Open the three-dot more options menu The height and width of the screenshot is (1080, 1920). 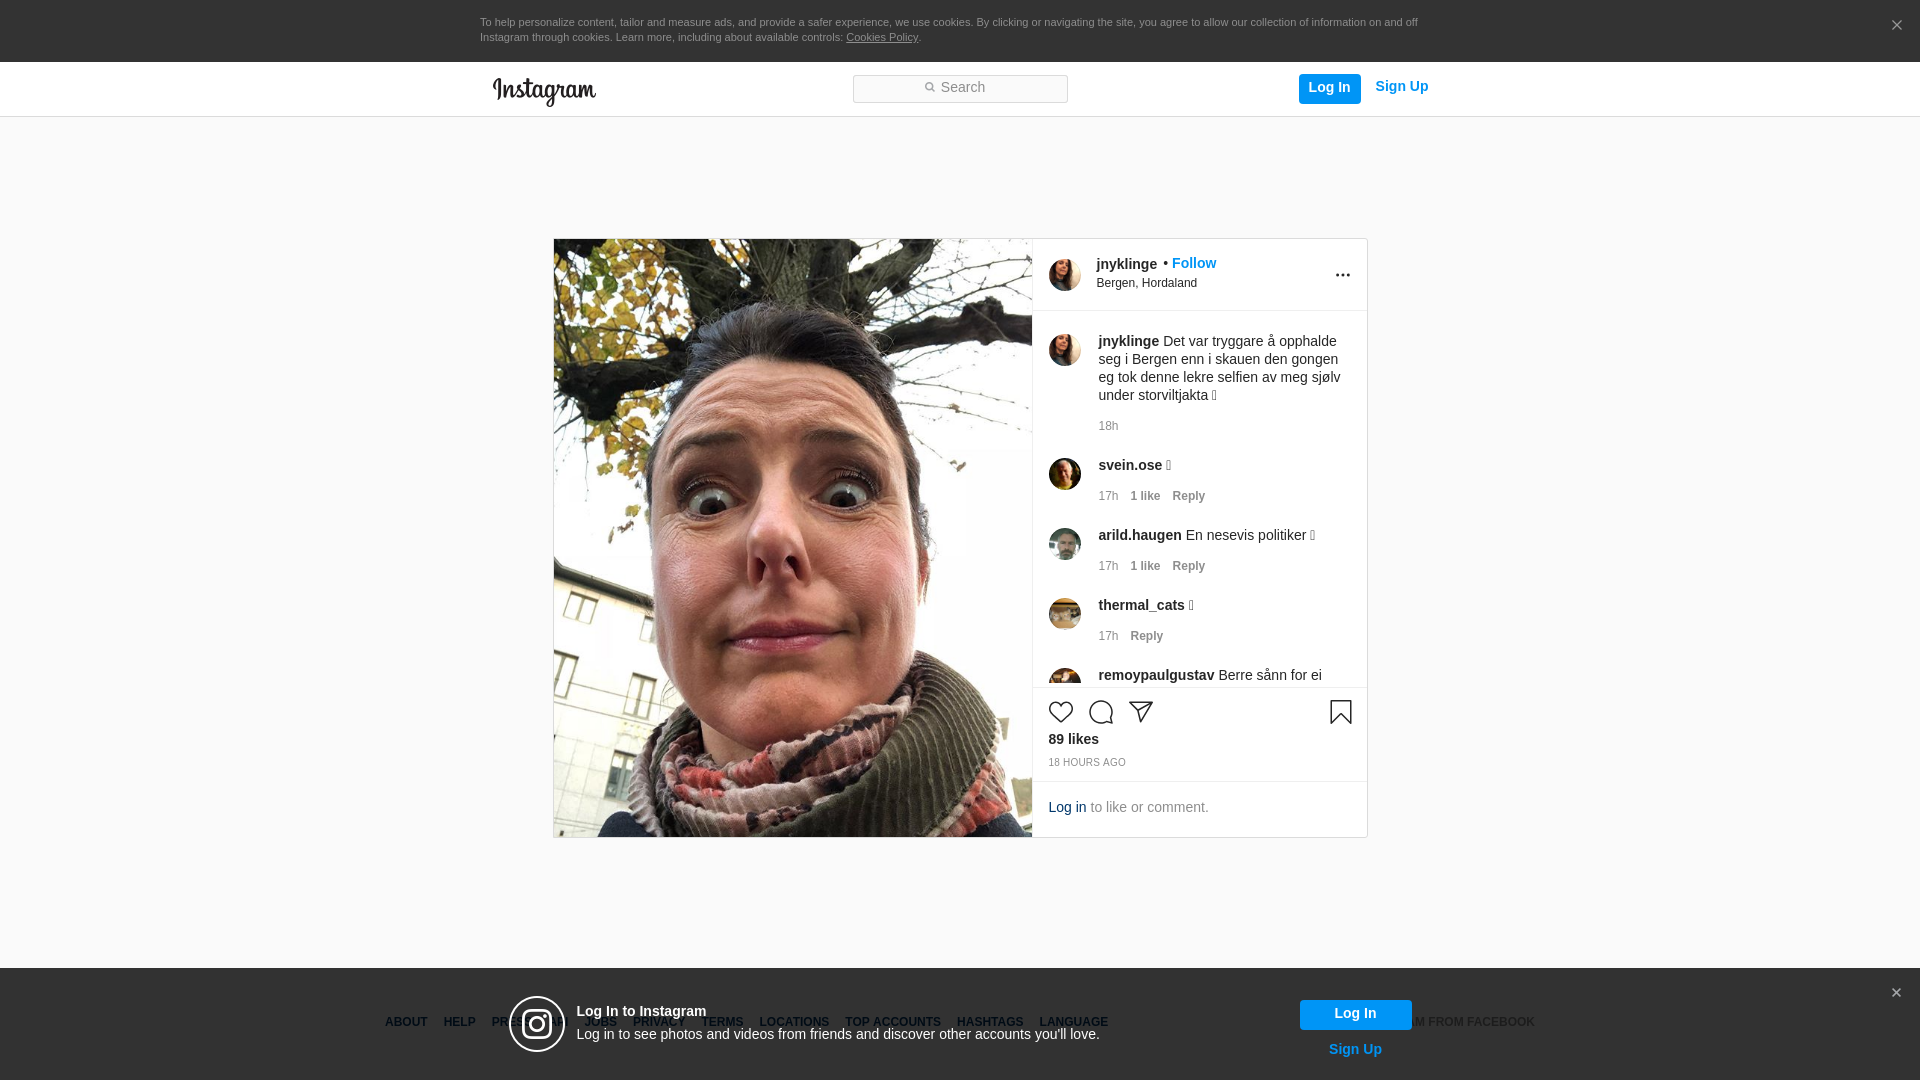click(1342, 275)
